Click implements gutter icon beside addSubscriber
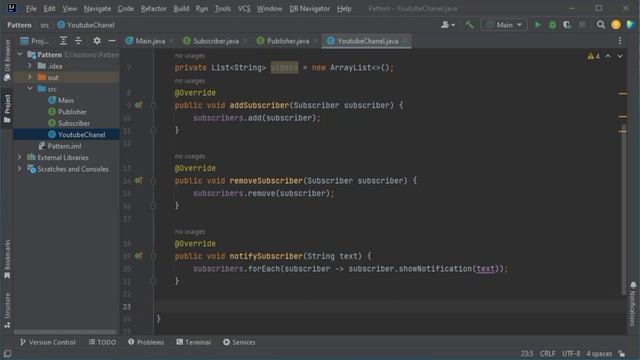This screenshot has height=360, width=640. click(139, 105)
